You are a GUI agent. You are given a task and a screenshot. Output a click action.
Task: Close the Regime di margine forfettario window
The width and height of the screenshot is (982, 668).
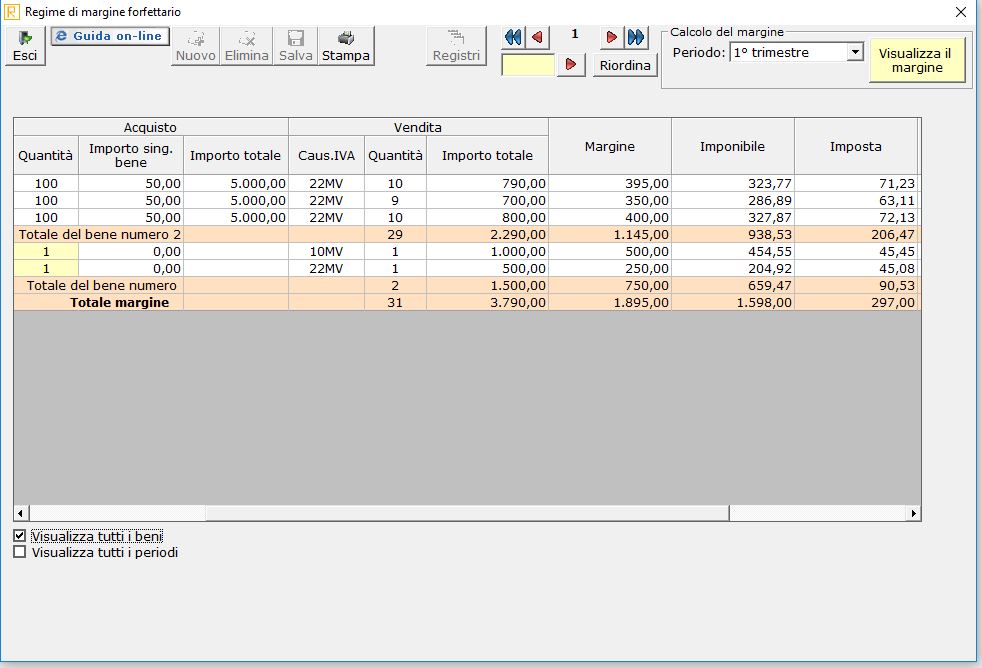click(x=961, y=12)
